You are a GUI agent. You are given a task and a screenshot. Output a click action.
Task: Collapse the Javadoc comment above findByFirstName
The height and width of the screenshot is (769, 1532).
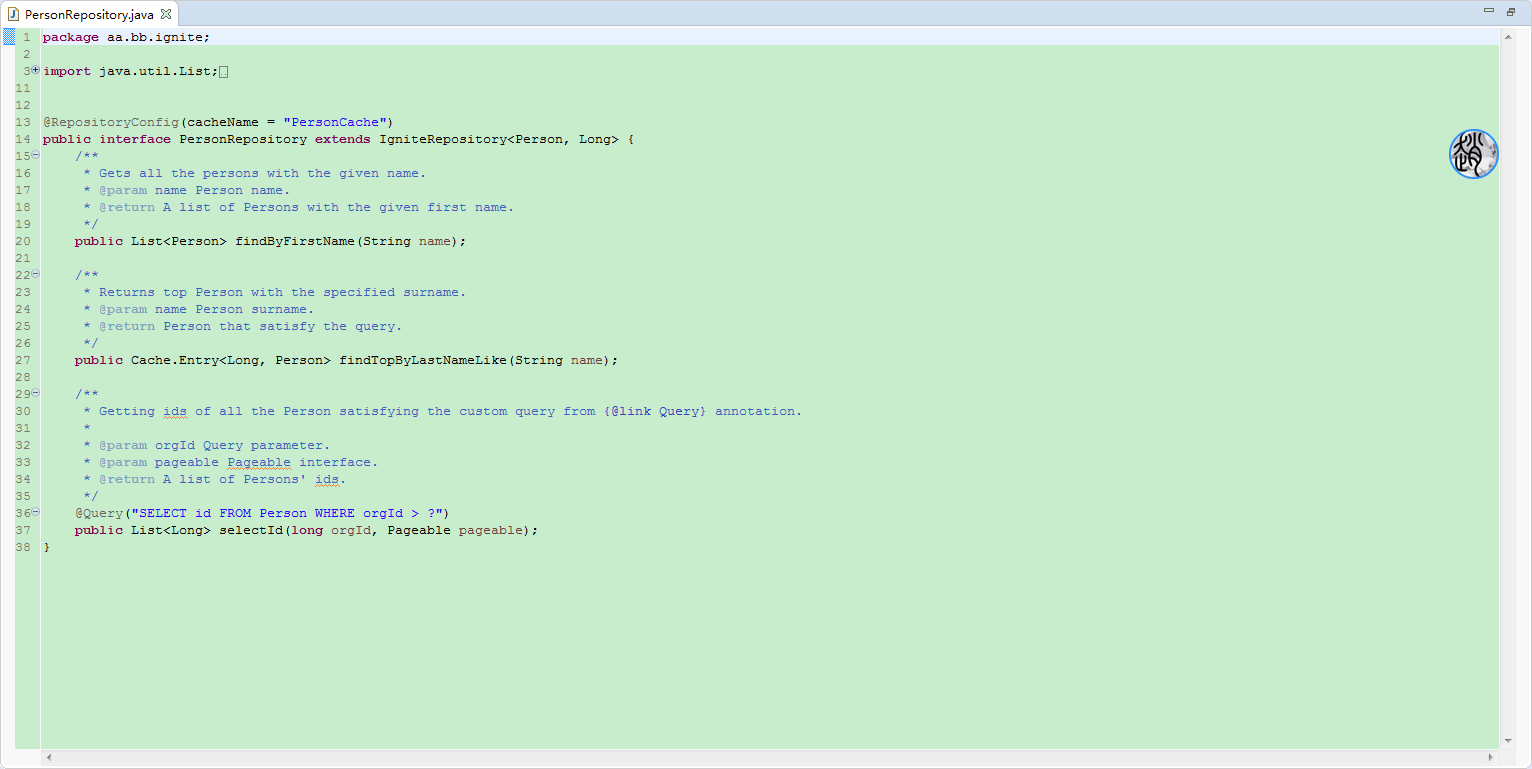pyautogui.click(x=34, y=156)
